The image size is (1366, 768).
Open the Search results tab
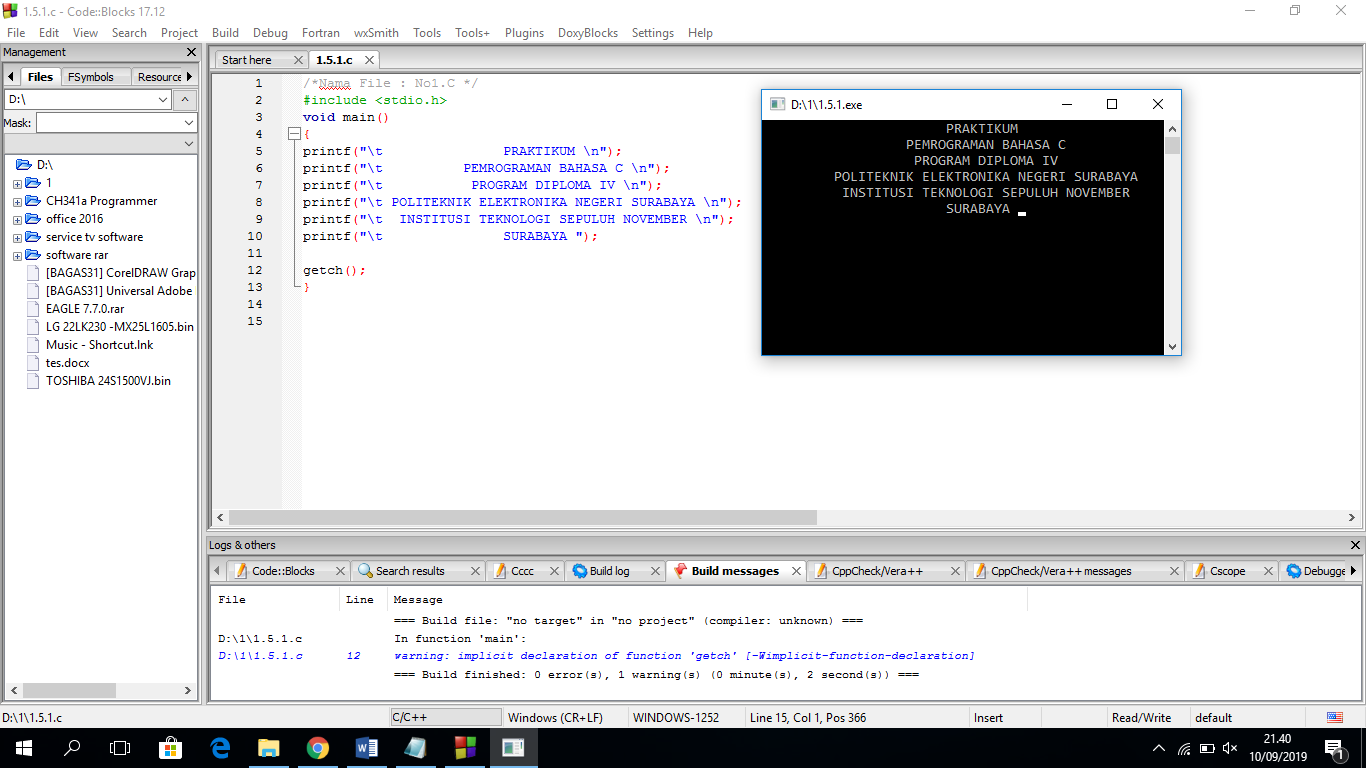409,571
